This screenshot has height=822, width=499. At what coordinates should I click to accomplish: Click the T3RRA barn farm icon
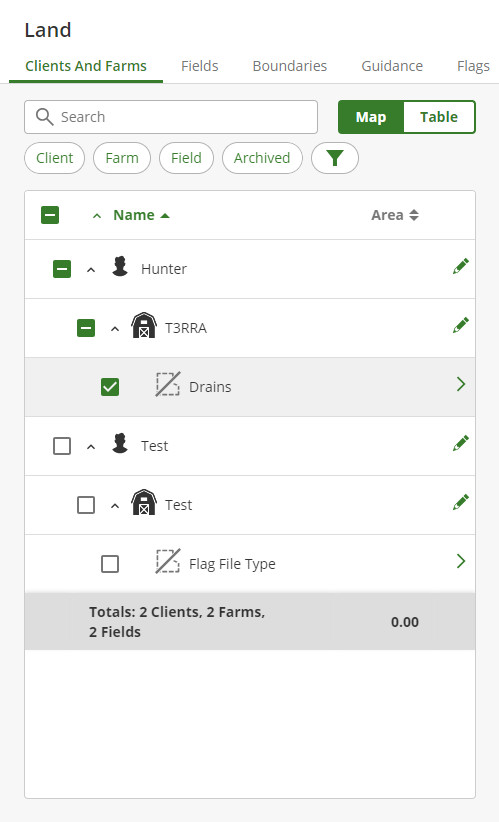(x=144, y=326)
